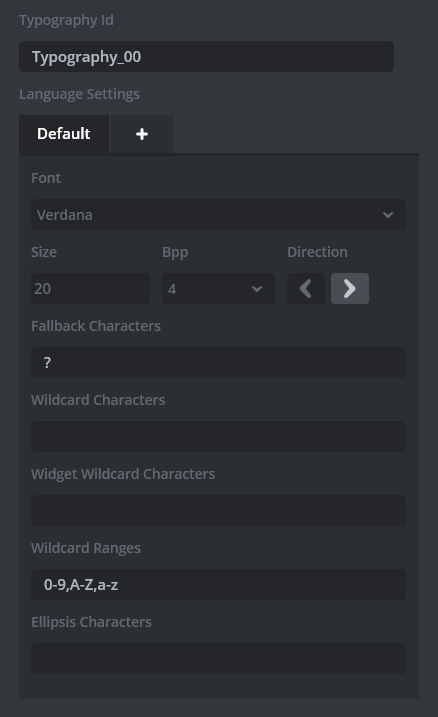Switch to the Default language tab
438x717 pixels.
click(64, 134)
